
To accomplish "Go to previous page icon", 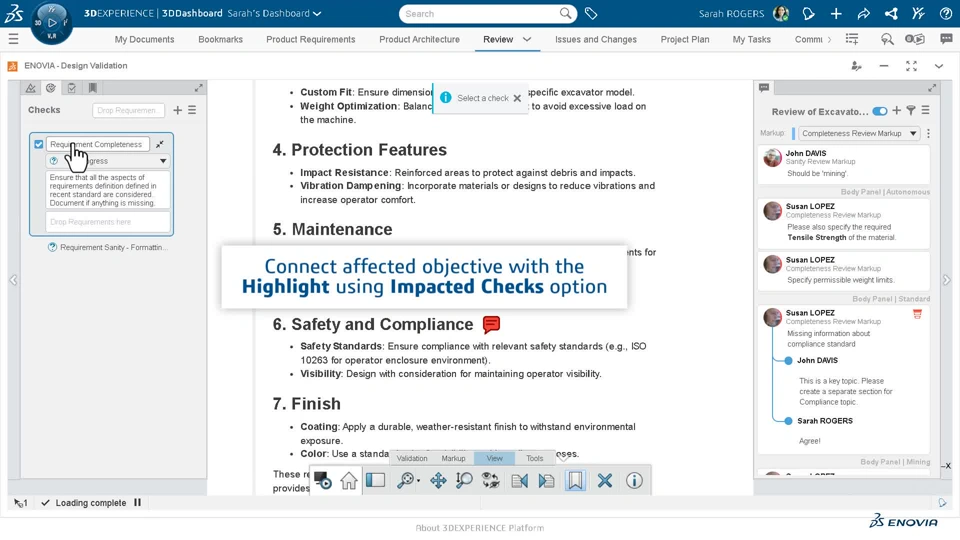I will [520, 481].
